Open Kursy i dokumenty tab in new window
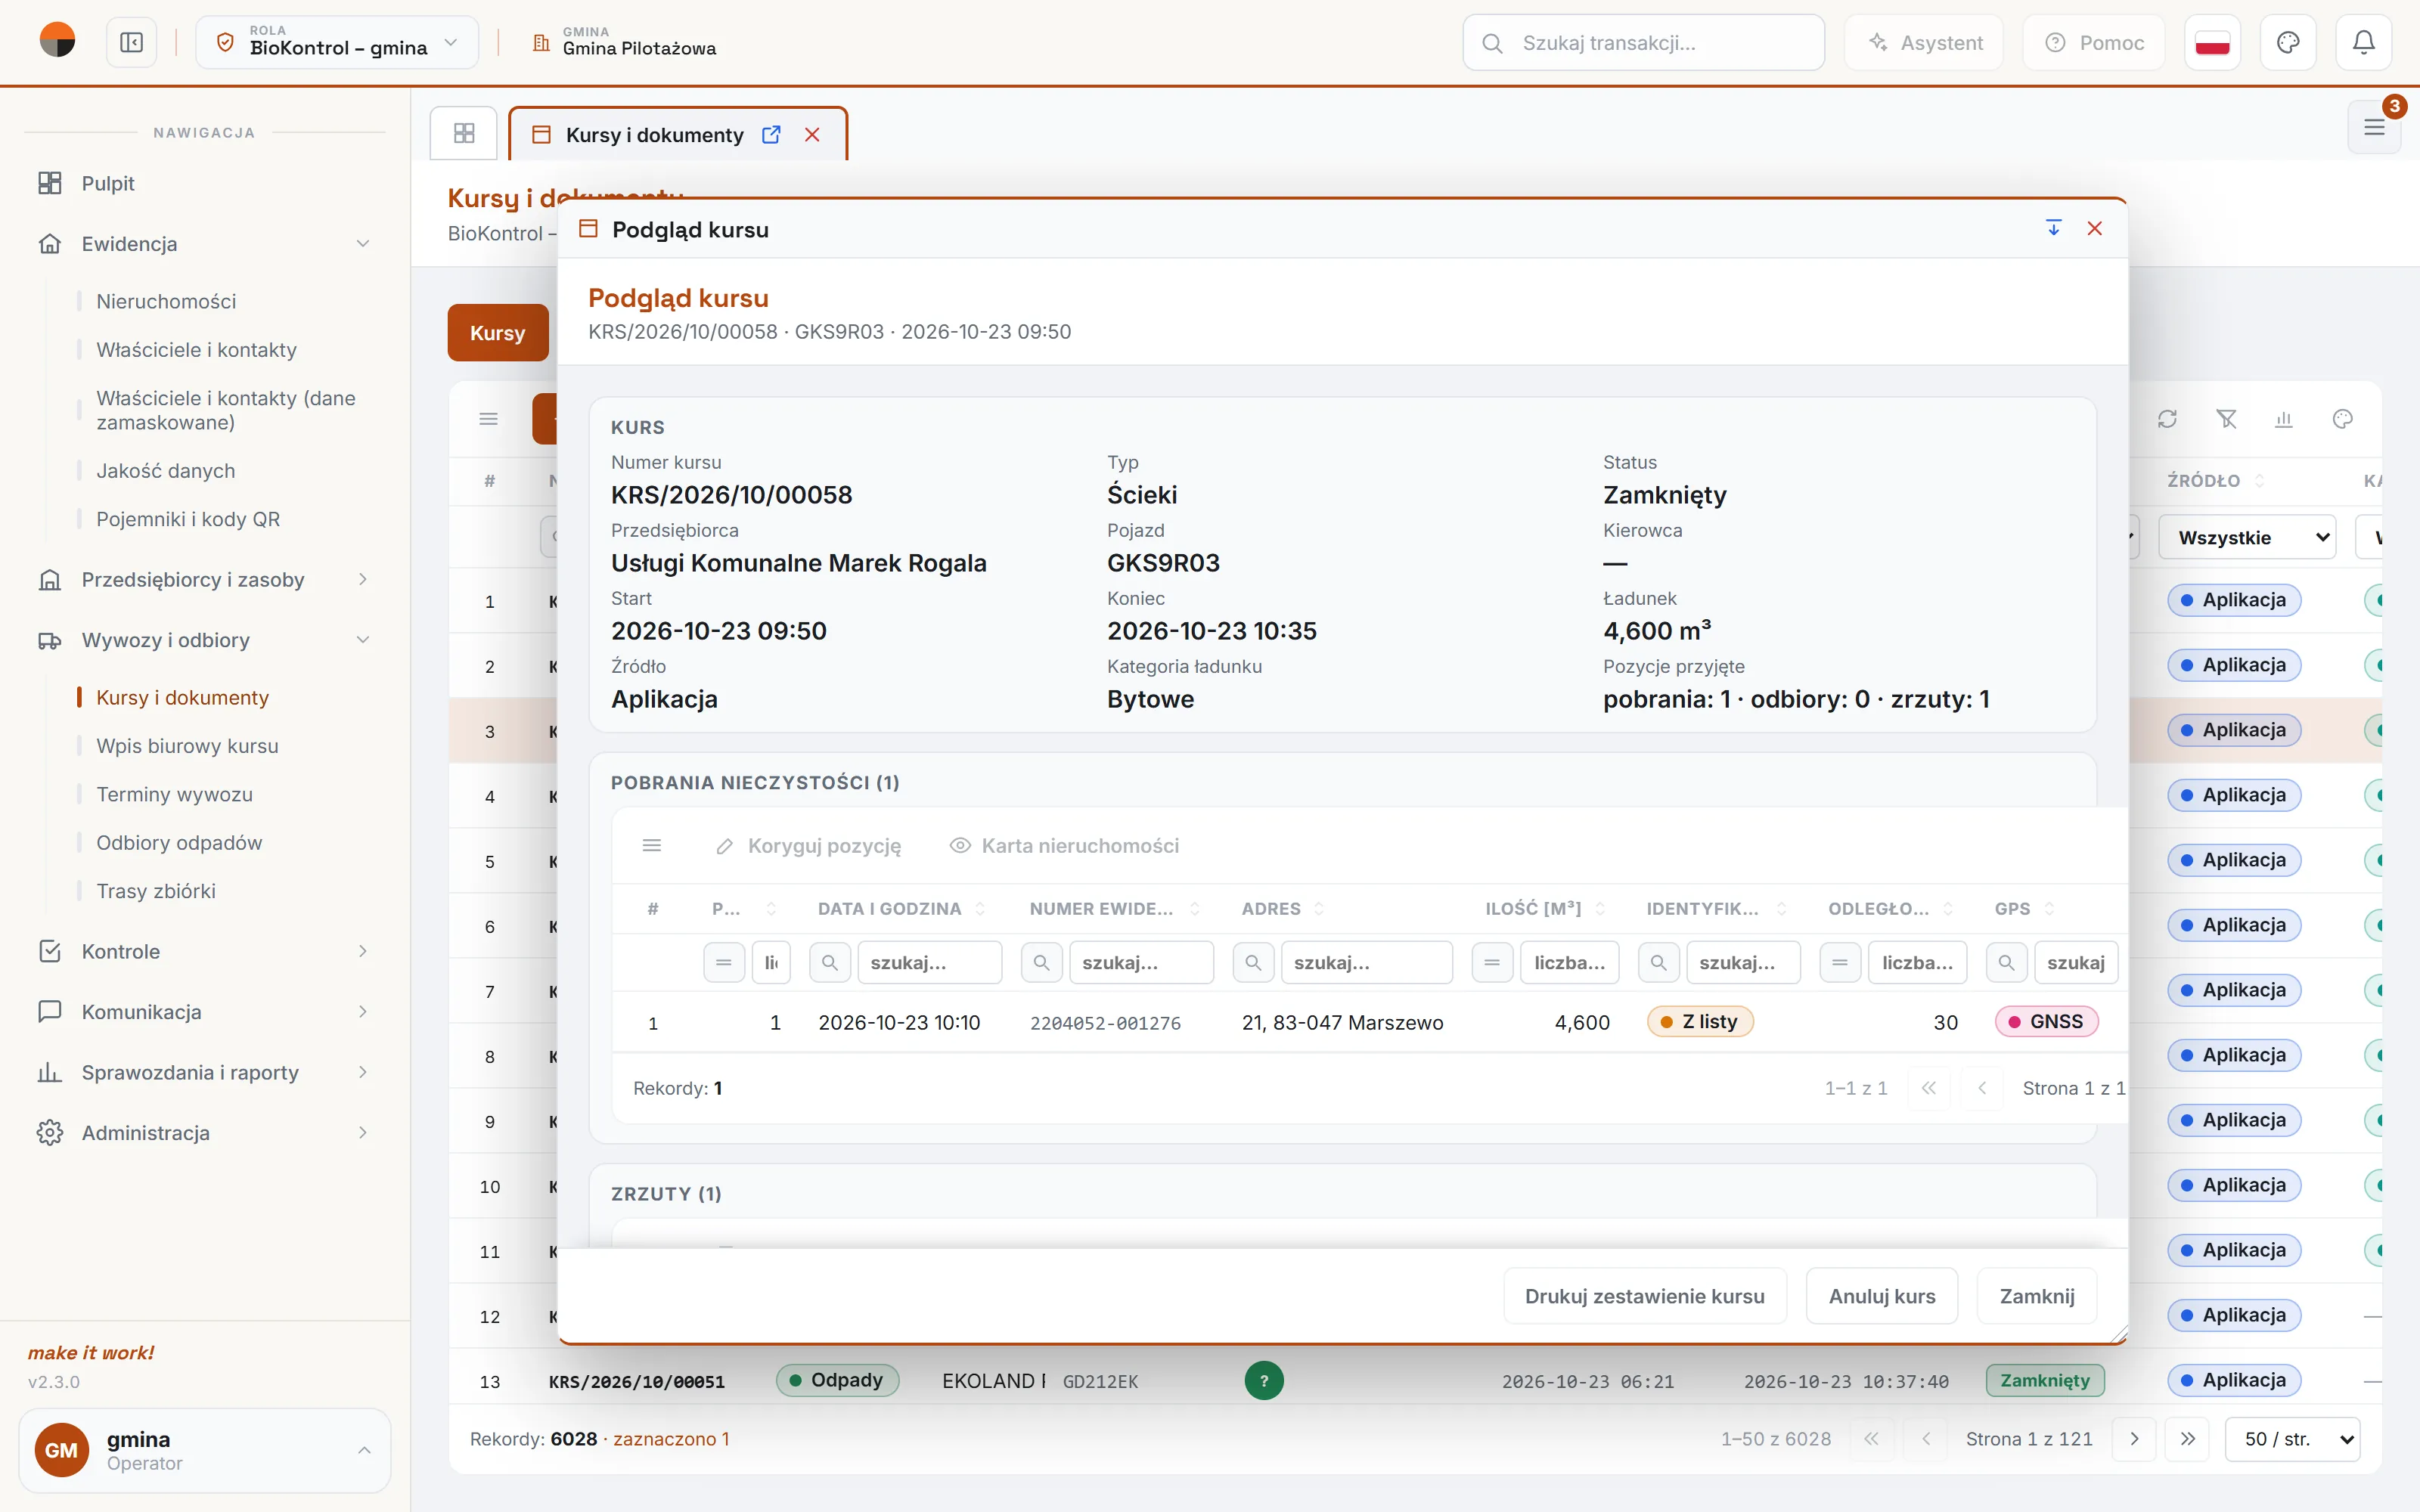The image size is (2420, 1512). [771, 134]
